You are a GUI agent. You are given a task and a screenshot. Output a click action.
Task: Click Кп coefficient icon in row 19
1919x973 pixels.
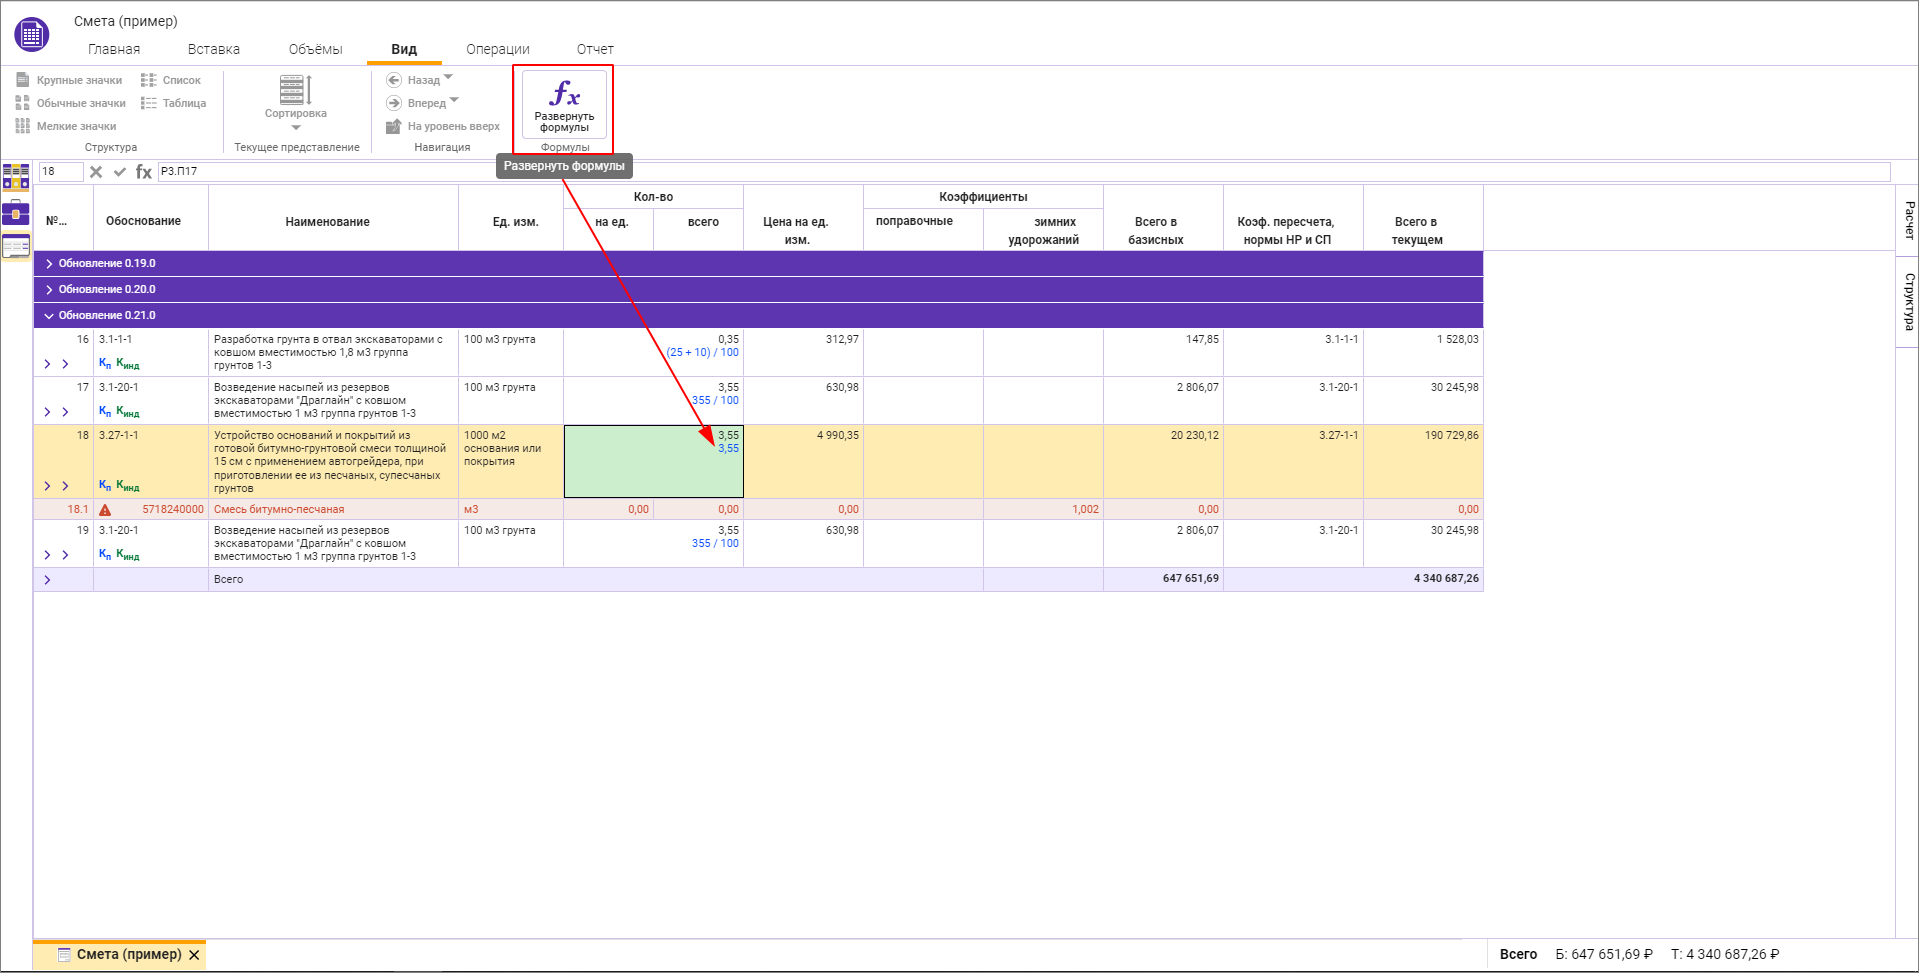point(105,554)
